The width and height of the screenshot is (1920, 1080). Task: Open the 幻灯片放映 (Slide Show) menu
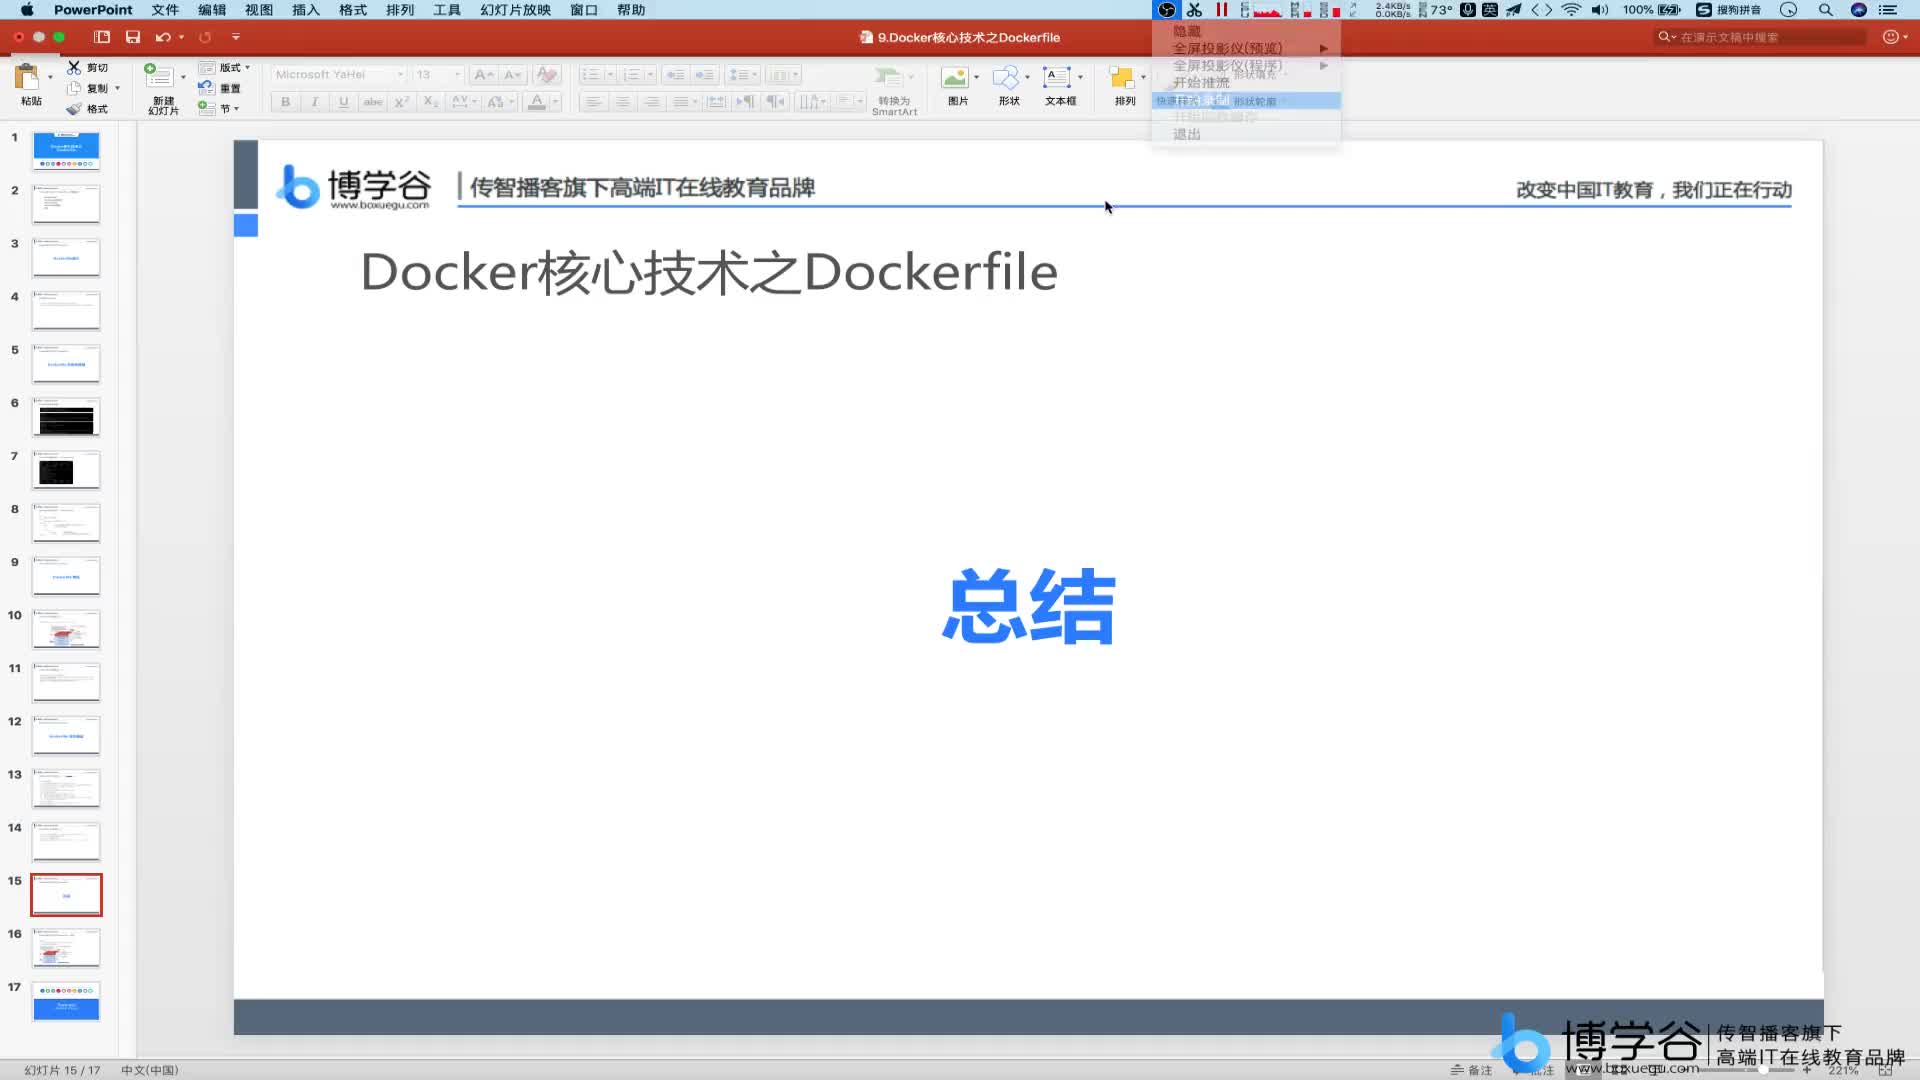pos(516,10)
